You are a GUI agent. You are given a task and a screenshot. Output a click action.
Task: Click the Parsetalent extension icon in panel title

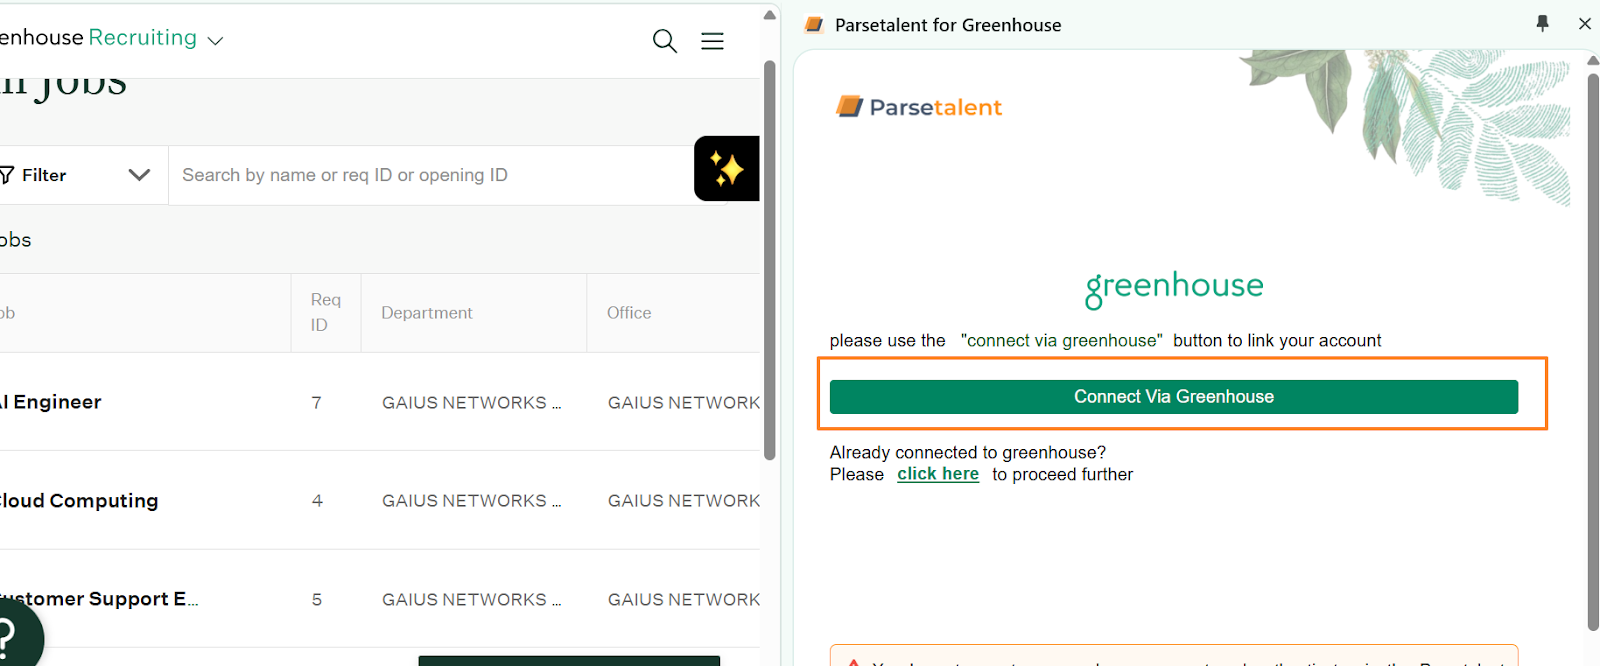[814, 24]
